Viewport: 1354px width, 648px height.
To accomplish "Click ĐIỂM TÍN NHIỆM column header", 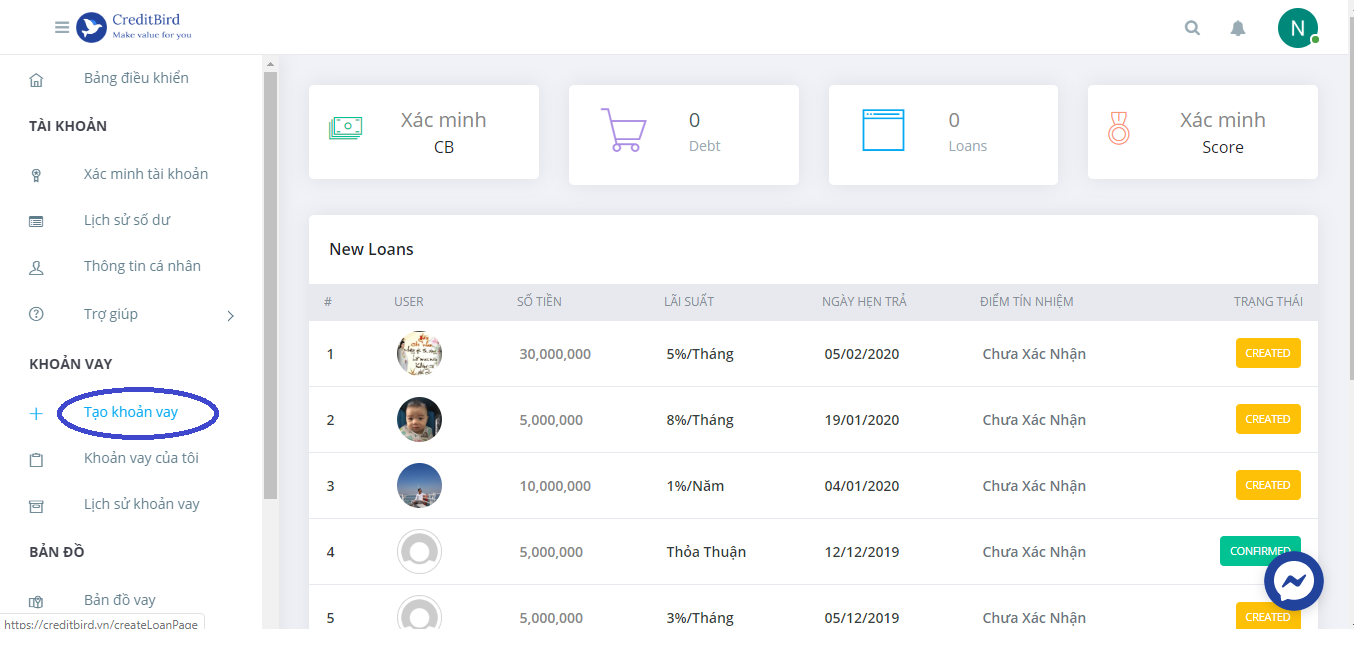I will coord(1026,301).
